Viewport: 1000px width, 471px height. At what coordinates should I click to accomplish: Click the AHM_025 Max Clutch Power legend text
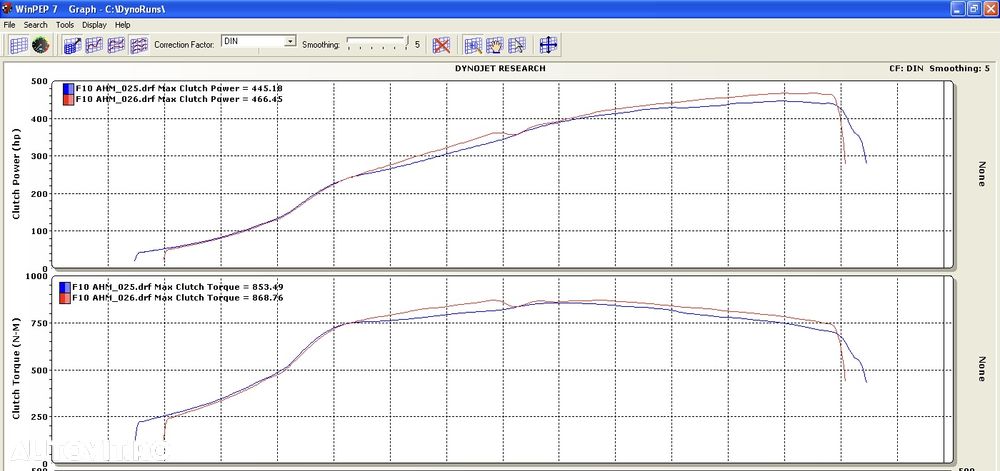[x=179, y=89]
